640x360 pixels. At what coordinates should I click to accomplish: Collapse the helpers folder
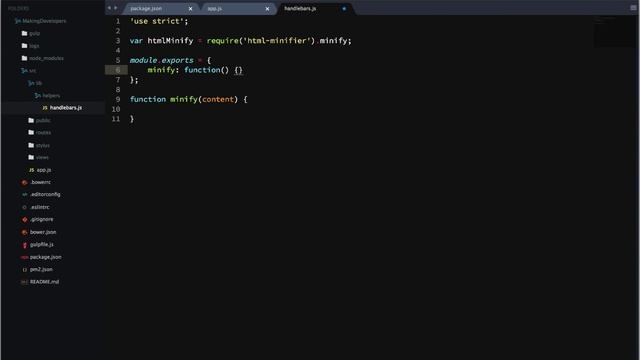38,96
